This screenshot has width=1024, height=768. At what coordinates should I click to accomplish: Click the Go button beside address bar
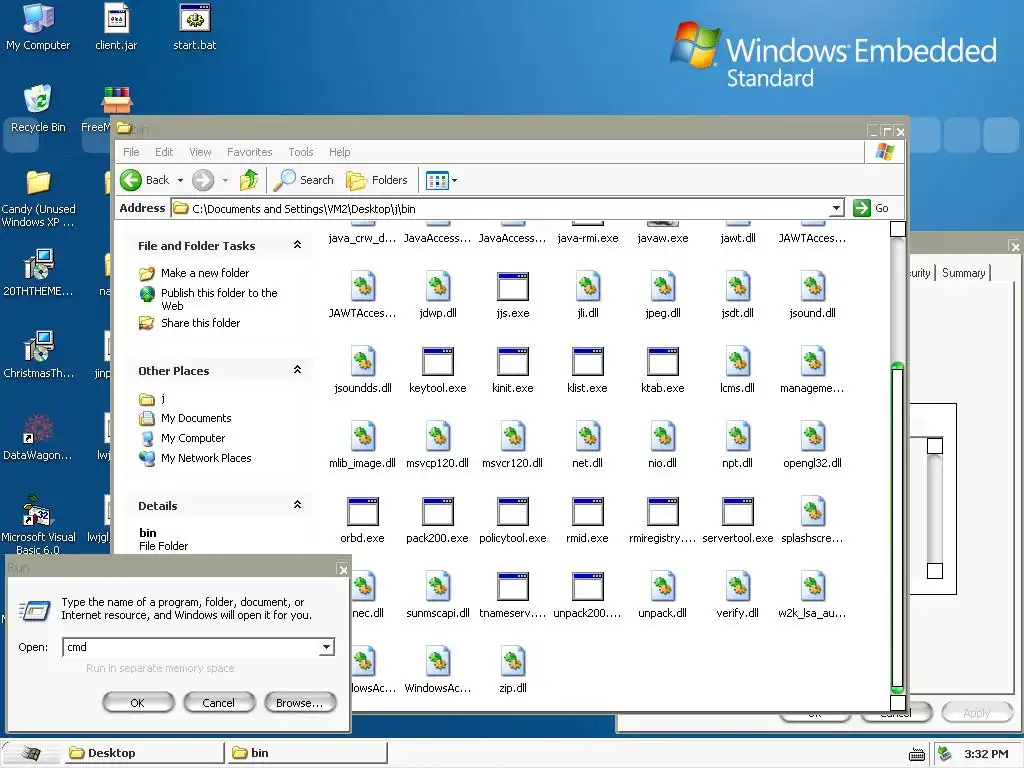coord(872,208)
